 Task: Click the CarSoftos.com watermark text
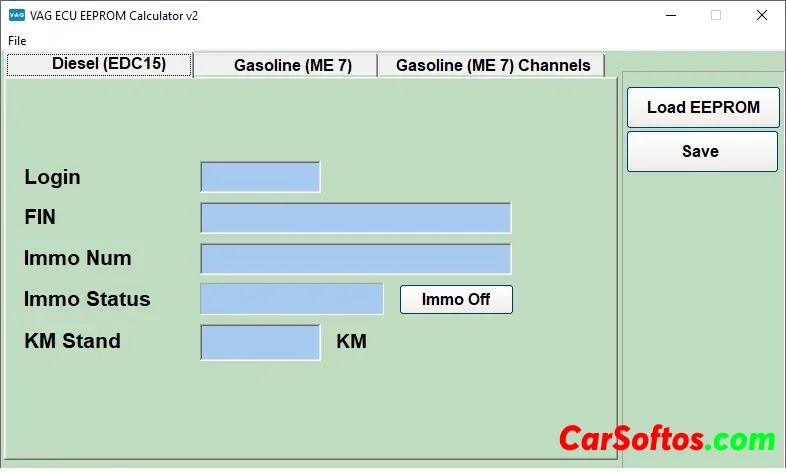click(666, 439)
